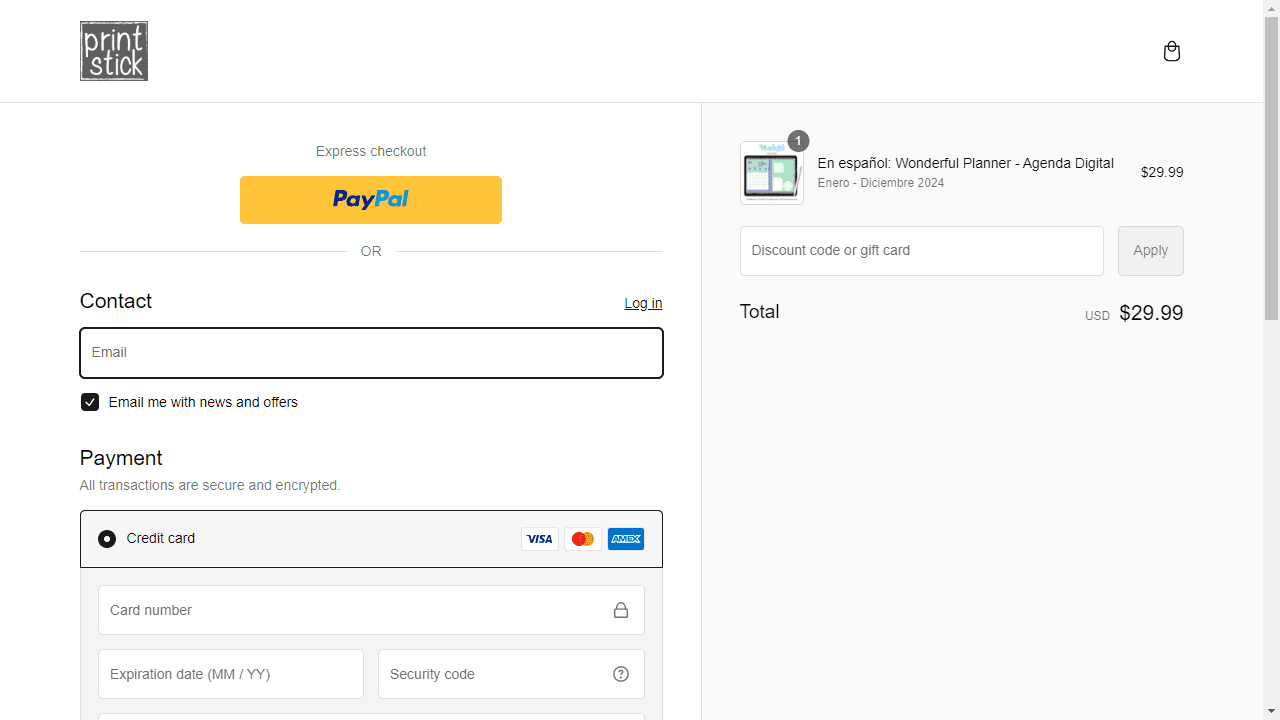1280x720 pixels.
Task: Open the Wonderful Planner product thumbnail
Action: (x=772, y=173)
